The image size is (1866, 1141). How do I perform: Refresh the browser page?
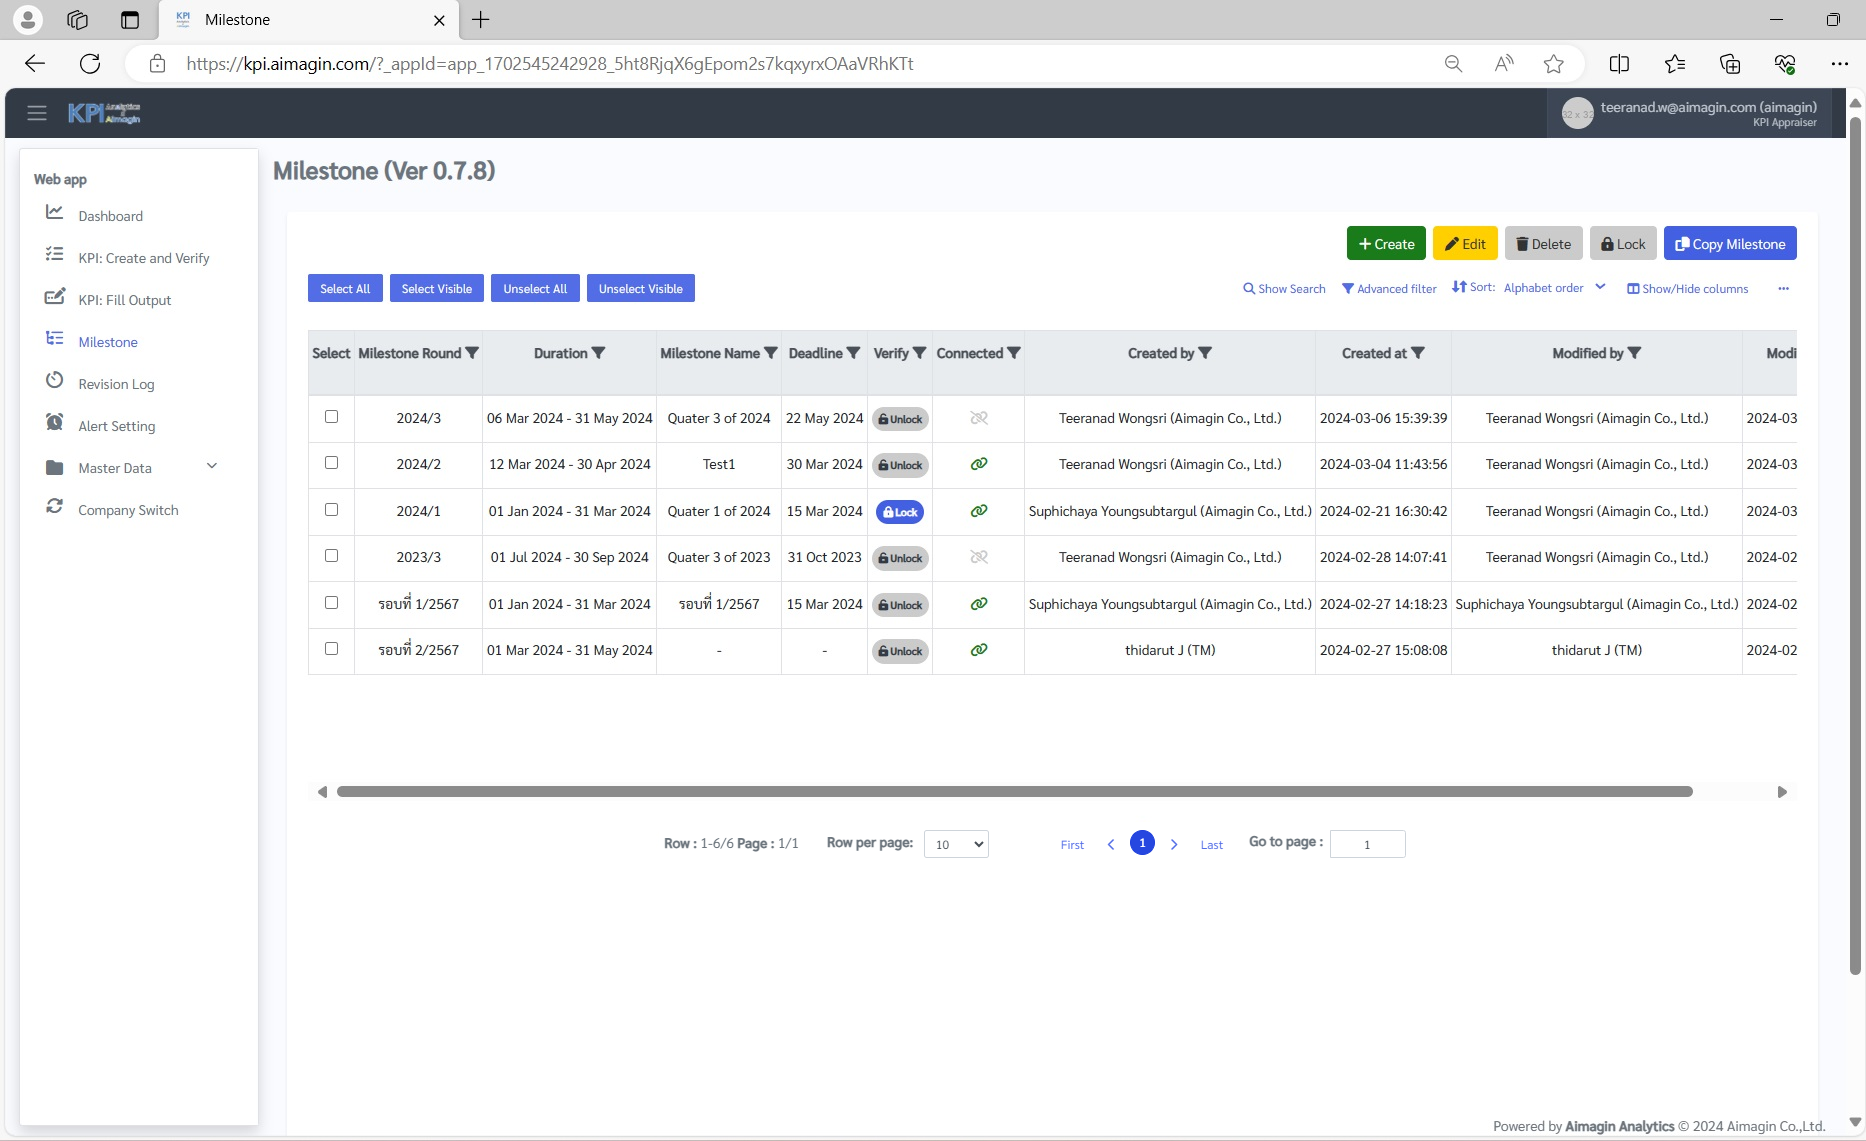pos(90,64)
